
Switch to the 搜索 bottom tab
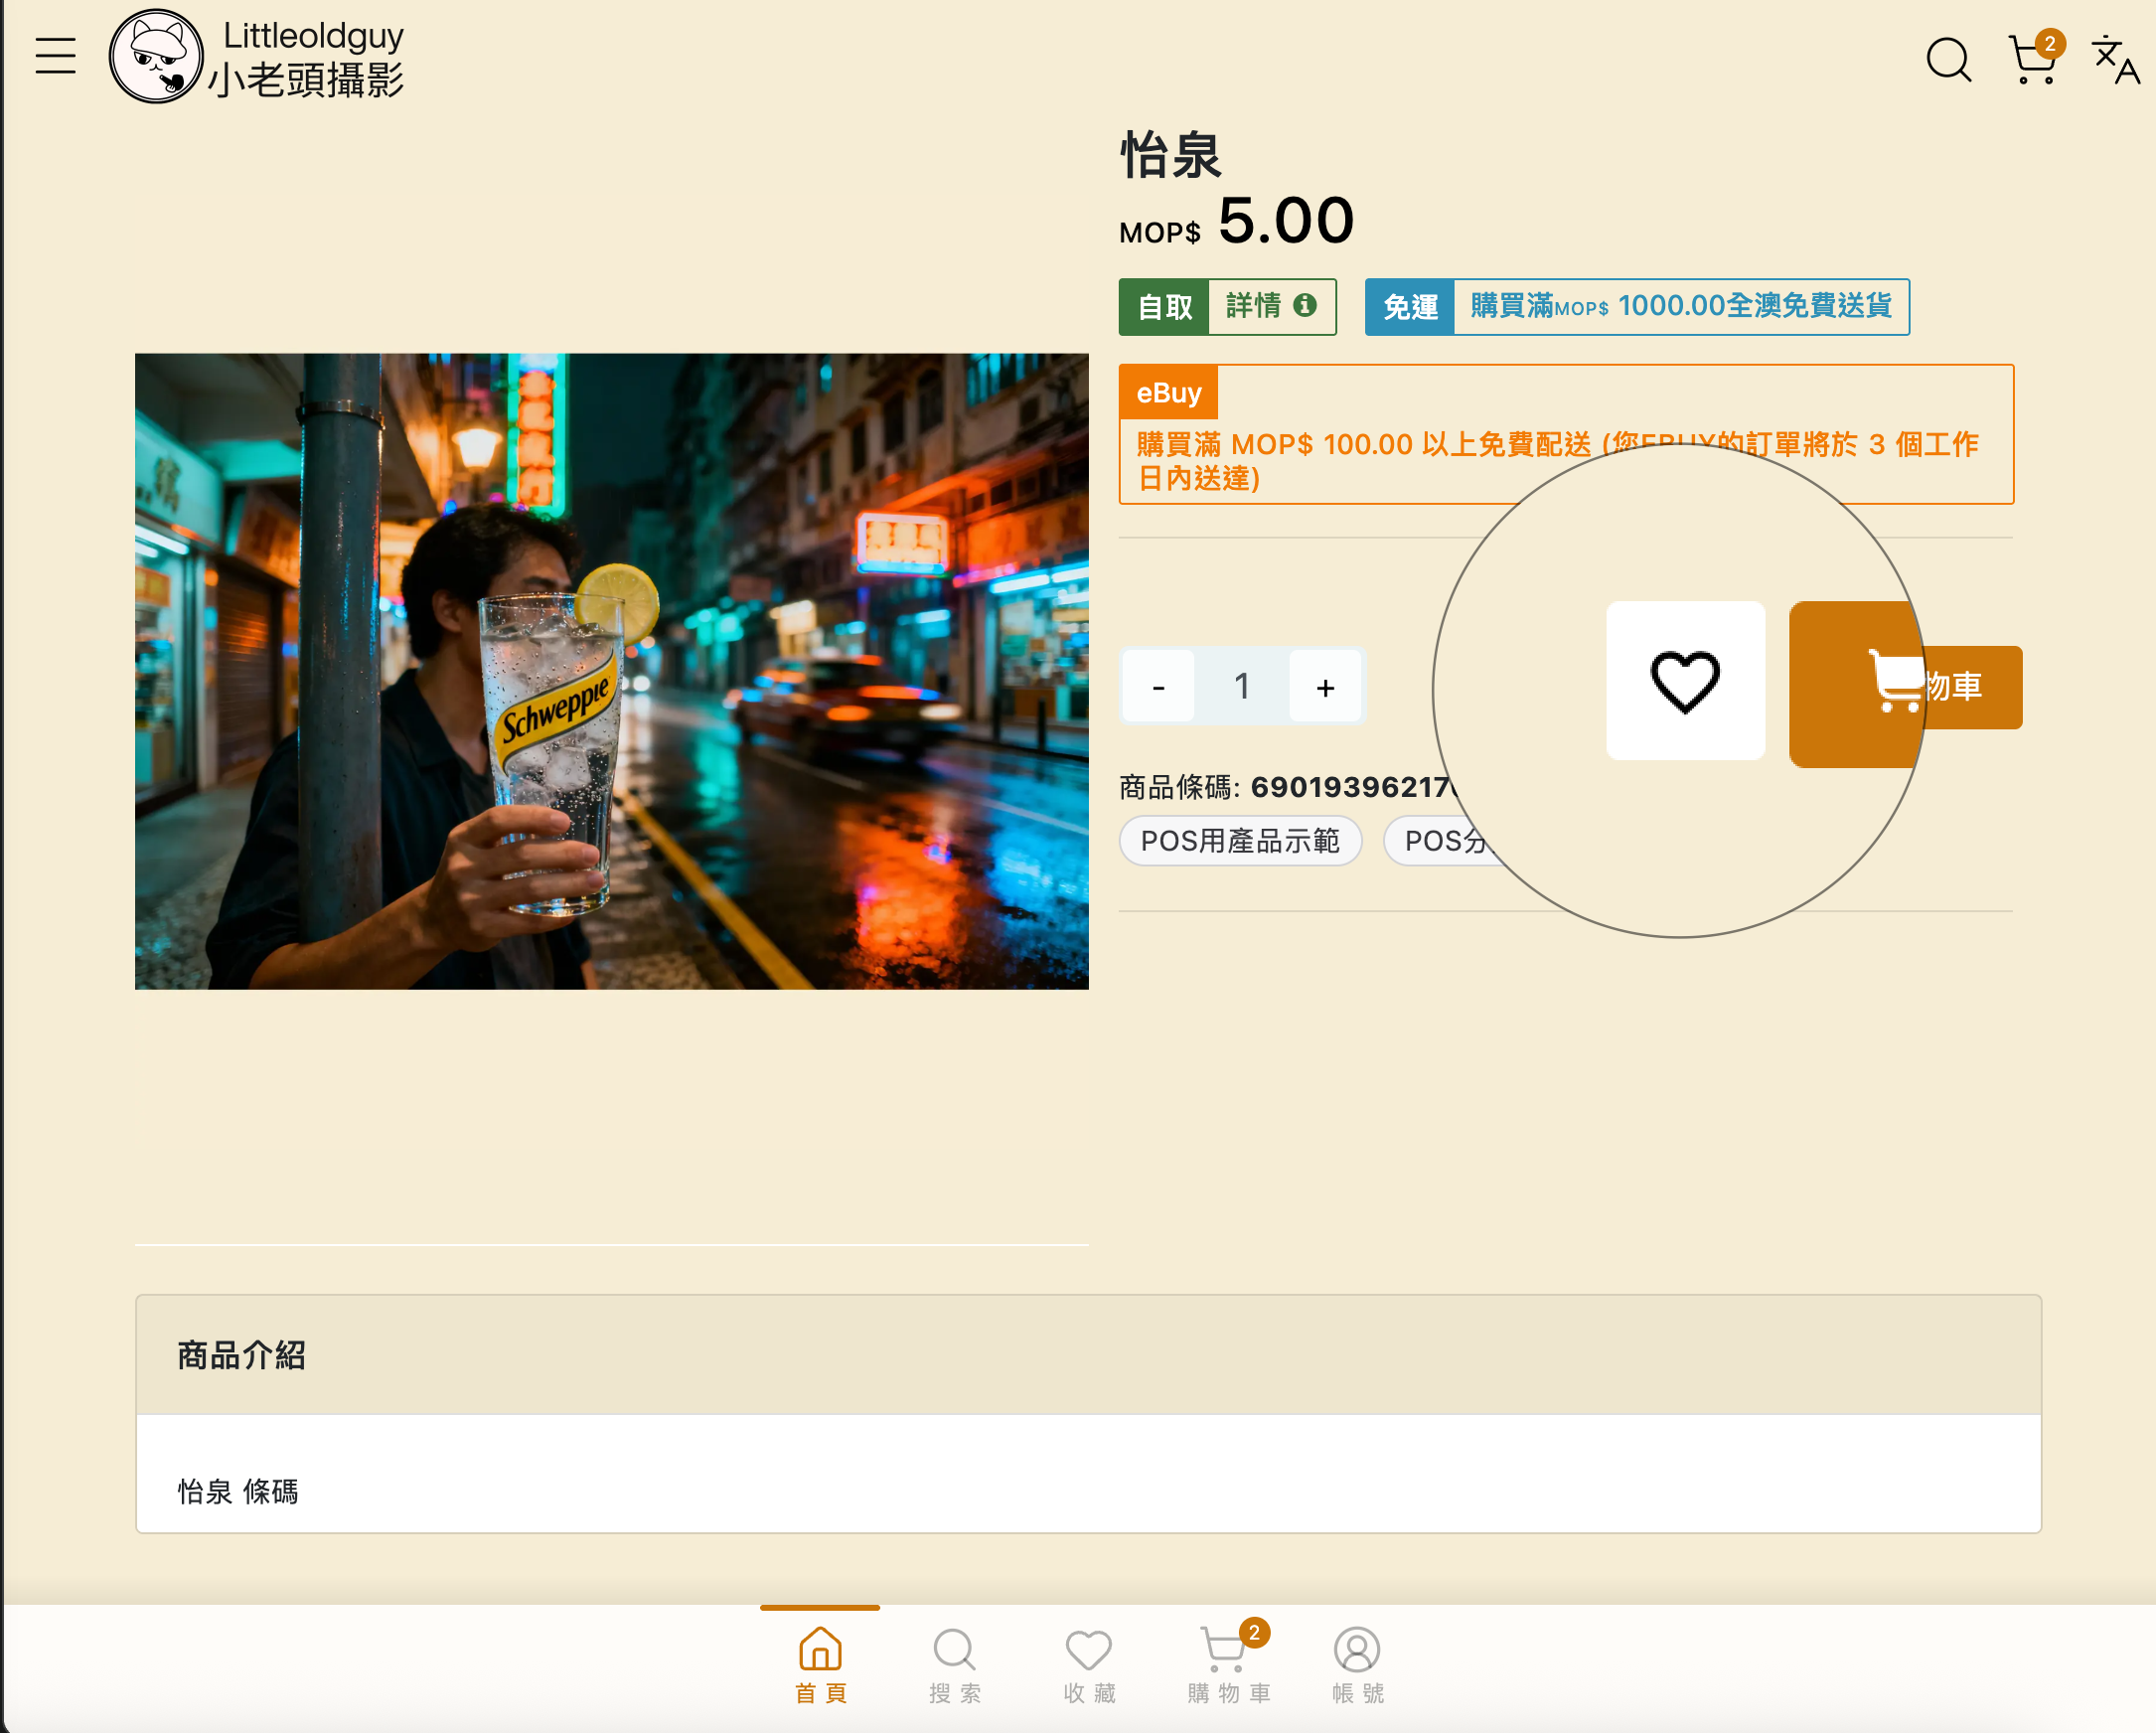coord(954,1664)
